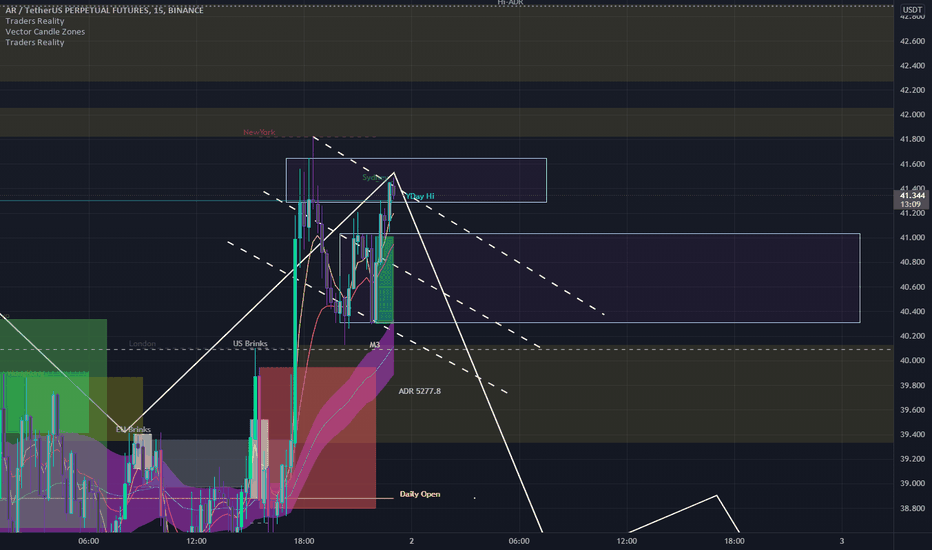Click the Sydney session label

click(x=374, y=177)
